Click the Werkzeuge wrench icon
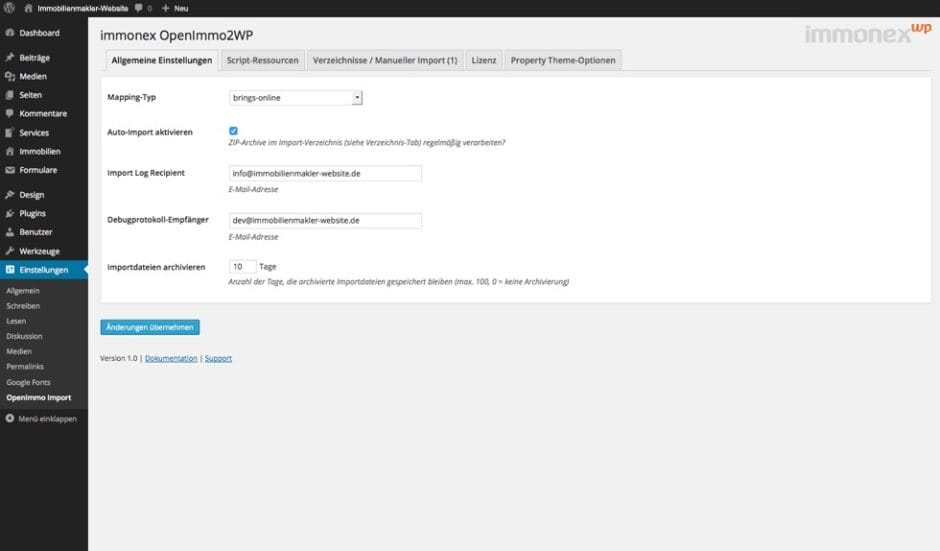This screenshot has width=940, height=551. pos(10,251)
